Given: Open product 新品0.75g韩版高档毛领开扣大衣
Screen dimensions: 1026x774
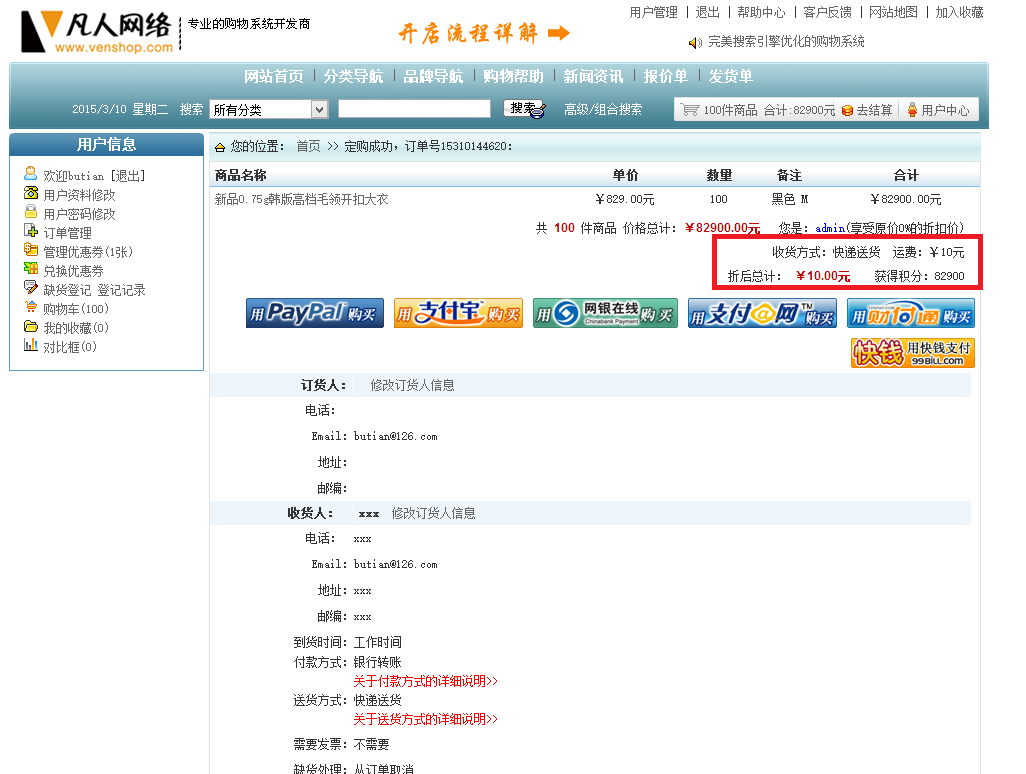Looking at the screenshot, I should [x=302, y=199].
